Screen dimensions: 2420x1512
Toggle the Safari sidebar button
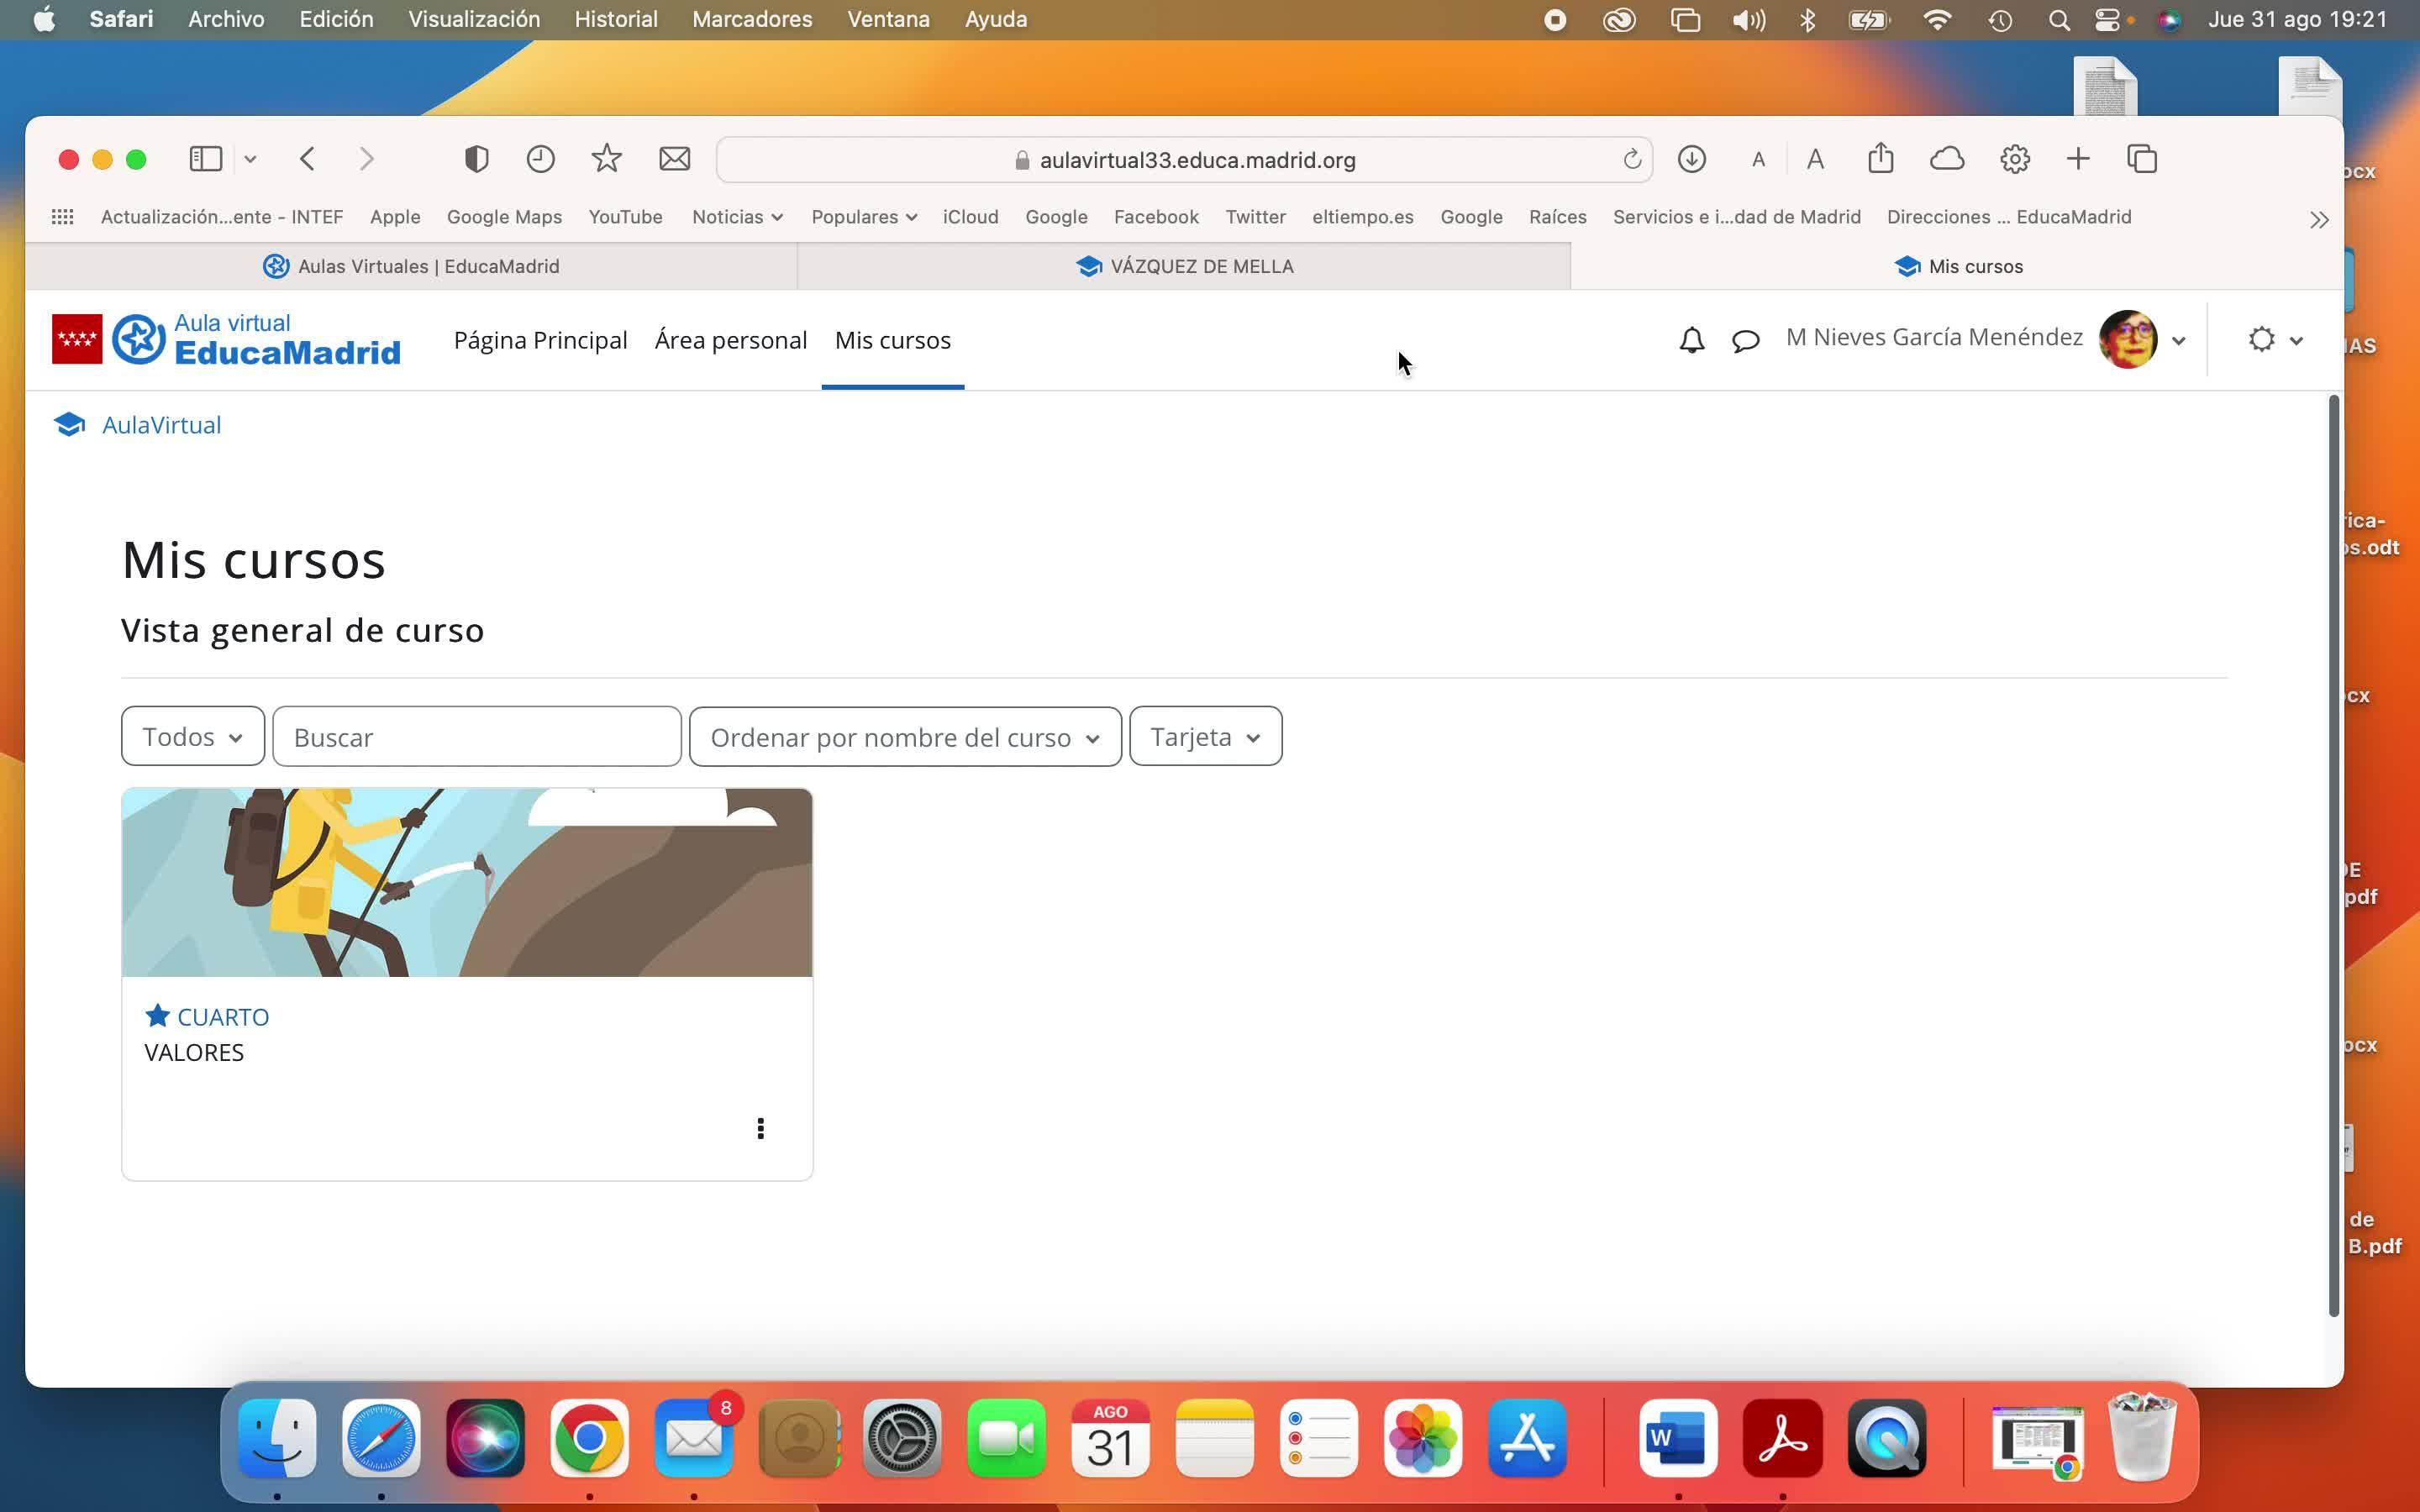(x=206, y=159)
